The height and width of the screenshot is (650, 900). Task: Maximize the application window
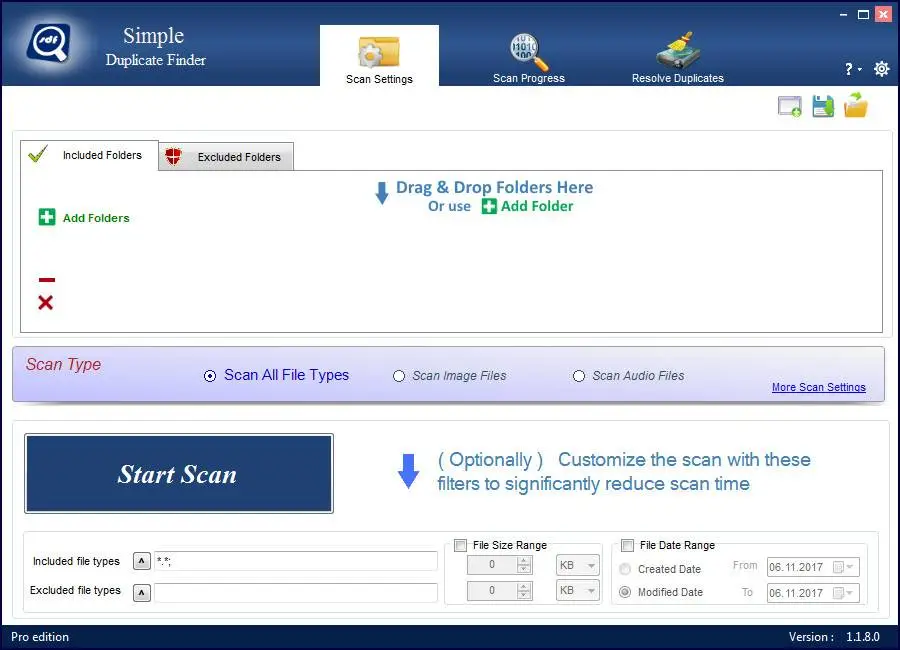(863, 15)
